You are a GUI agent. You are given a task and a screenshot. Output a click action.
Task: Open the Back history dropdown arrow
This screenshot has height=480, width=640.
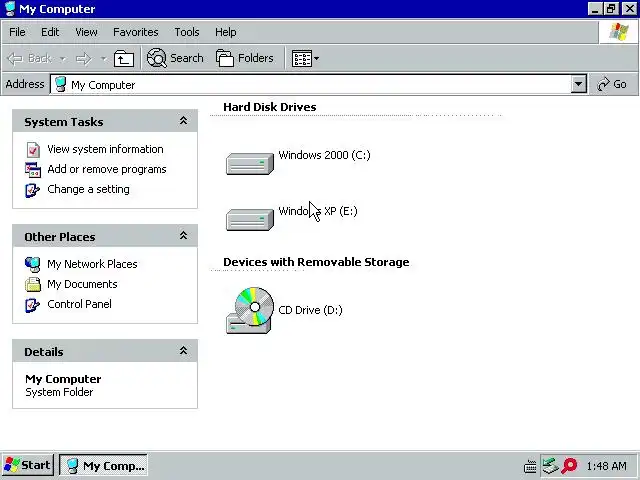coord(62,59)
